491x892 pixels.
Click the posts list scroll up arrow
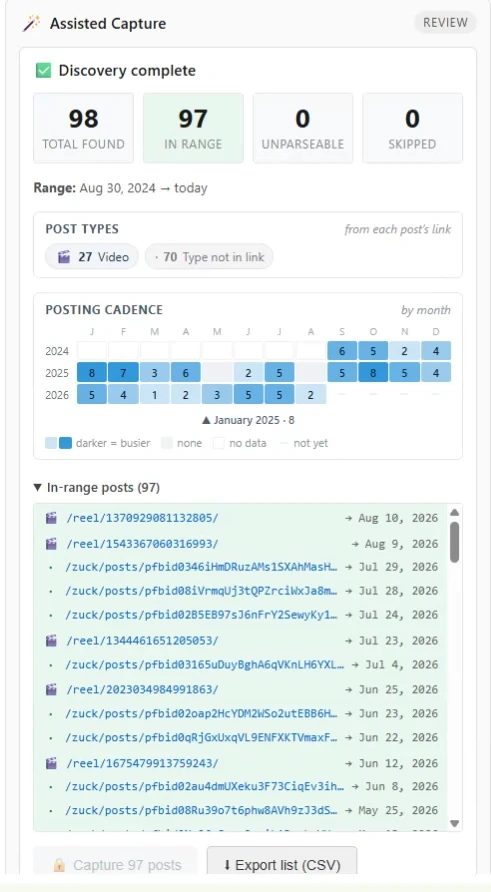tap(455, 513)
